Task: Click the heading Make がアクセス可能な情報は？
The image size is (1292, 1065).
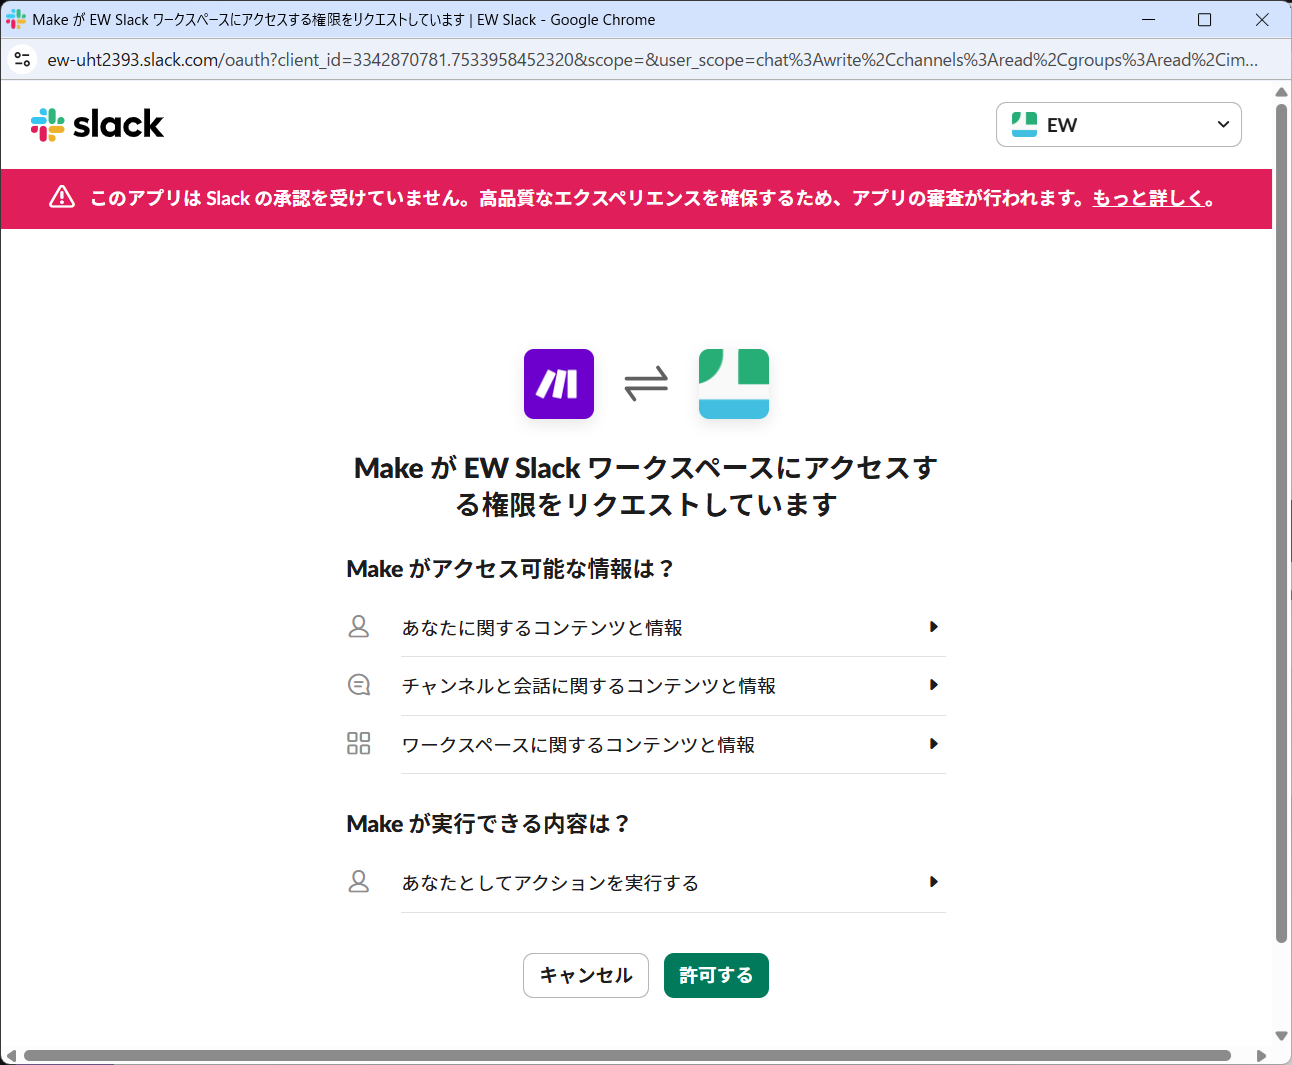Action: tap(510, 569)
